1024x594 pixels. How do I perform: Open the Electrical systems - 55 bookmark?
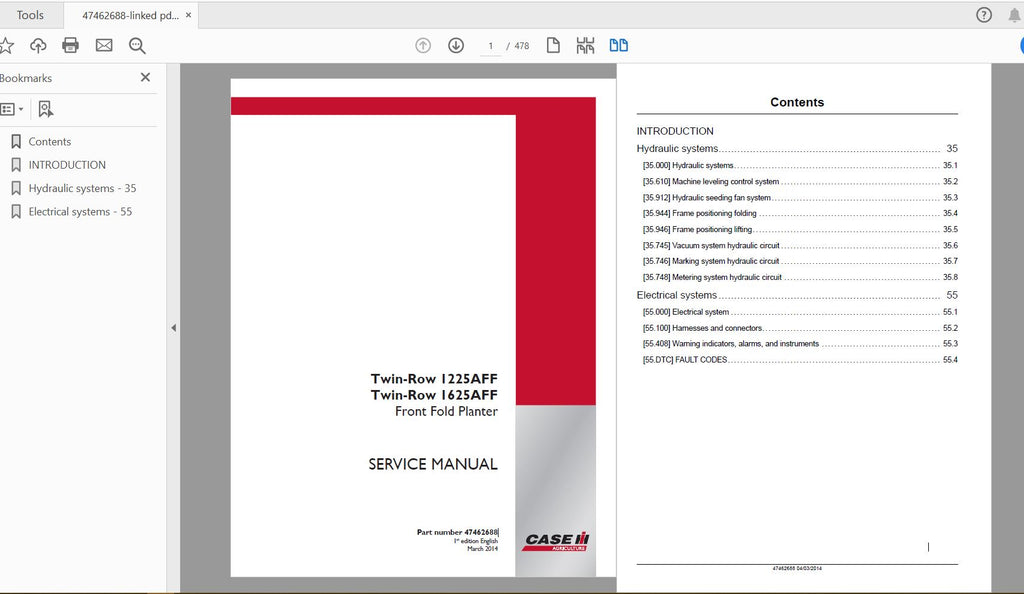80,211
